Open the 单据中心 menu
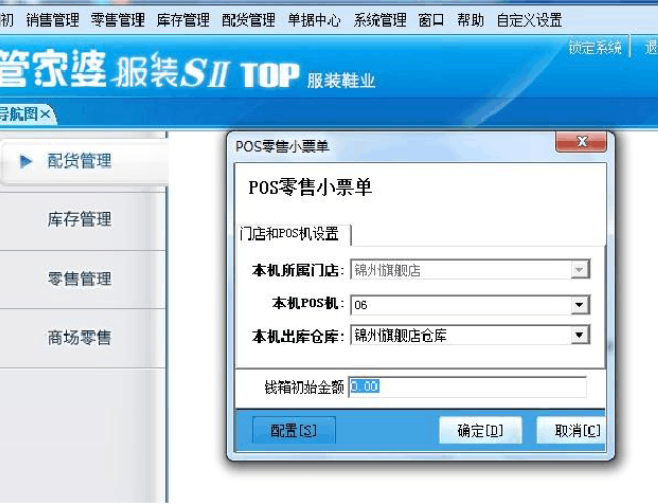Screen dimensions: 658x504 (x=314, y=20)
